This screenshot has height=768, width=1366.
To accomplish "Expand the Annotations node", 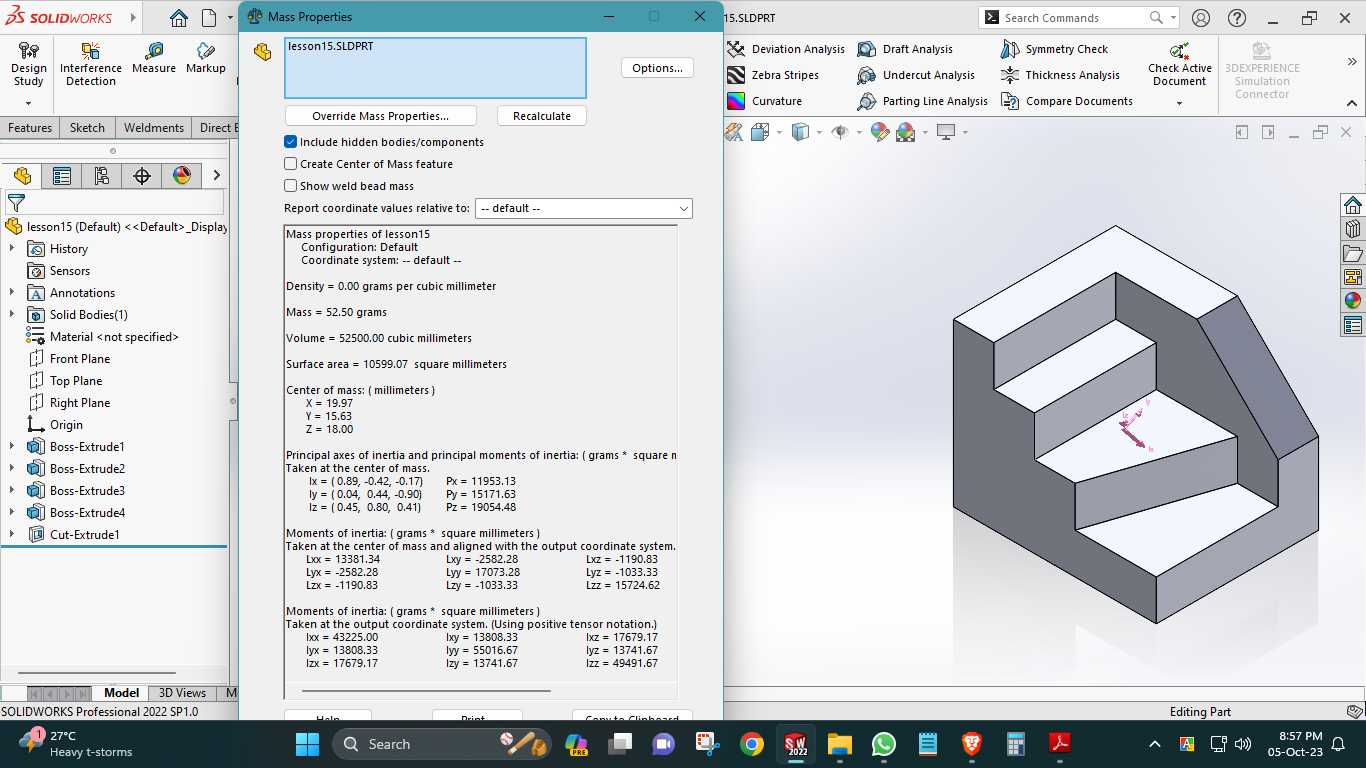I will (x=12, y=293).
